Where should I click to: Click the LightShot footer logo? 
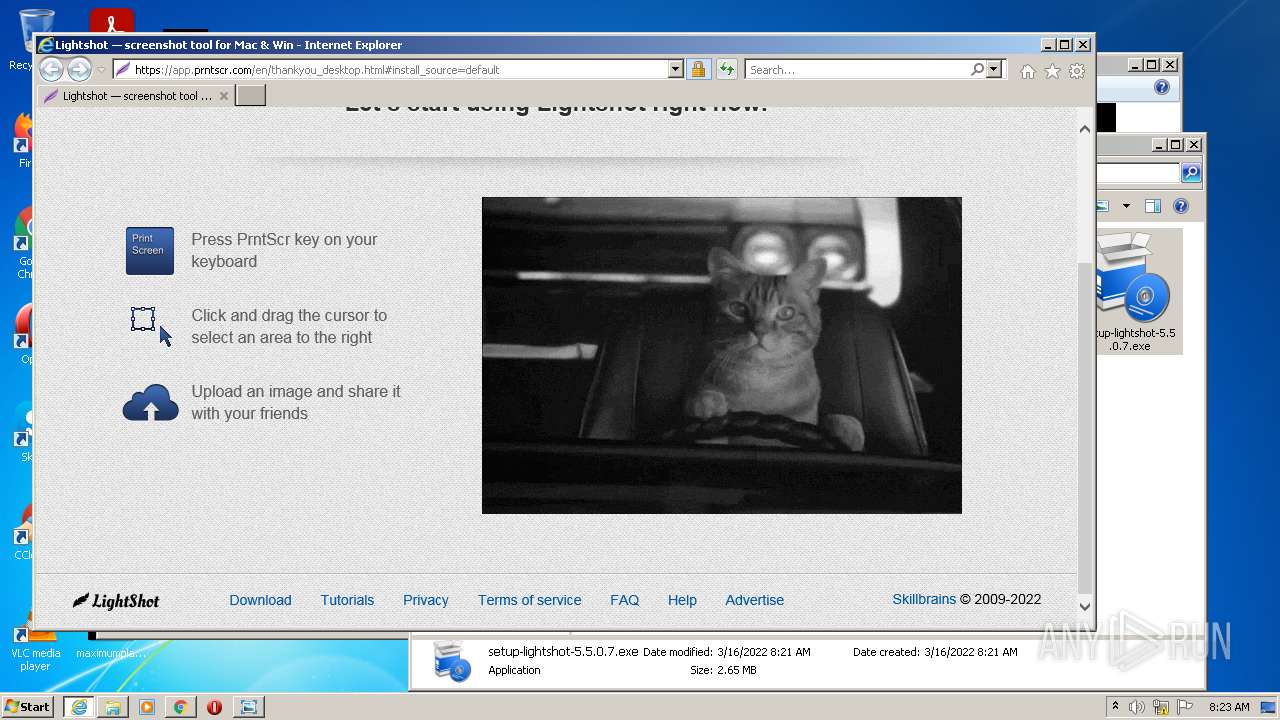pyautogui.click(x=116, y=600)
